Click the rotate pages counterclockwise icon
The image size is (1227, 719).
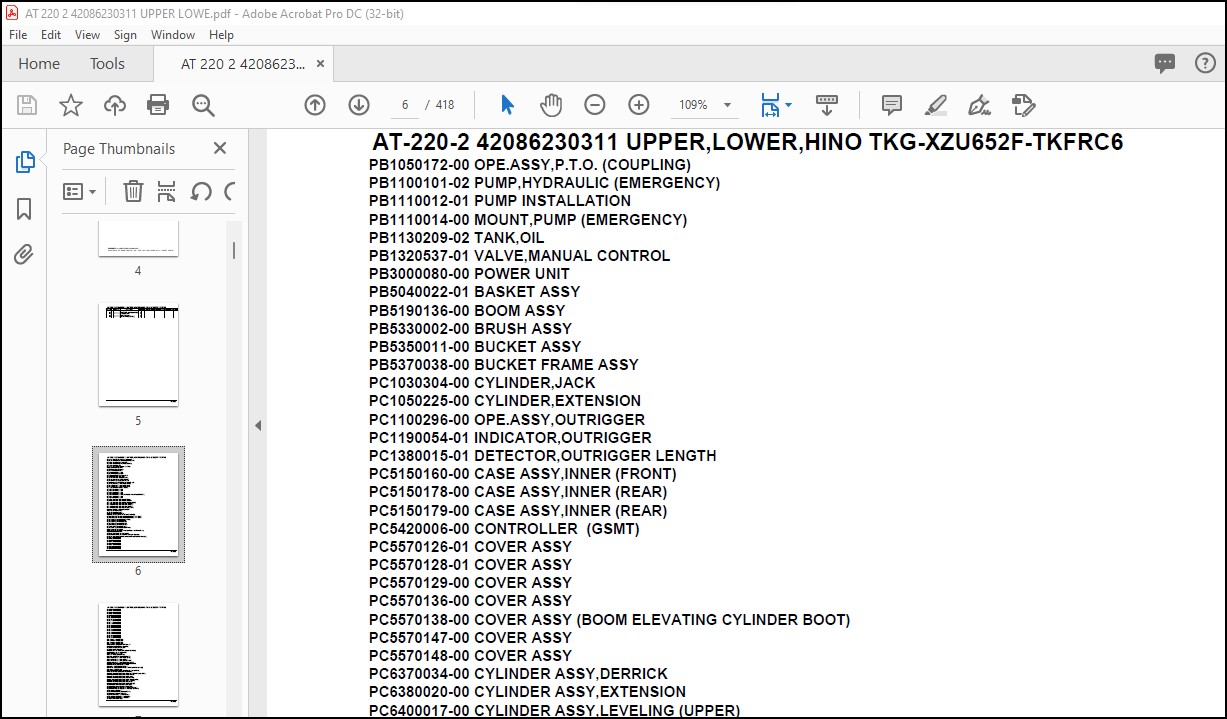point(201,191)
